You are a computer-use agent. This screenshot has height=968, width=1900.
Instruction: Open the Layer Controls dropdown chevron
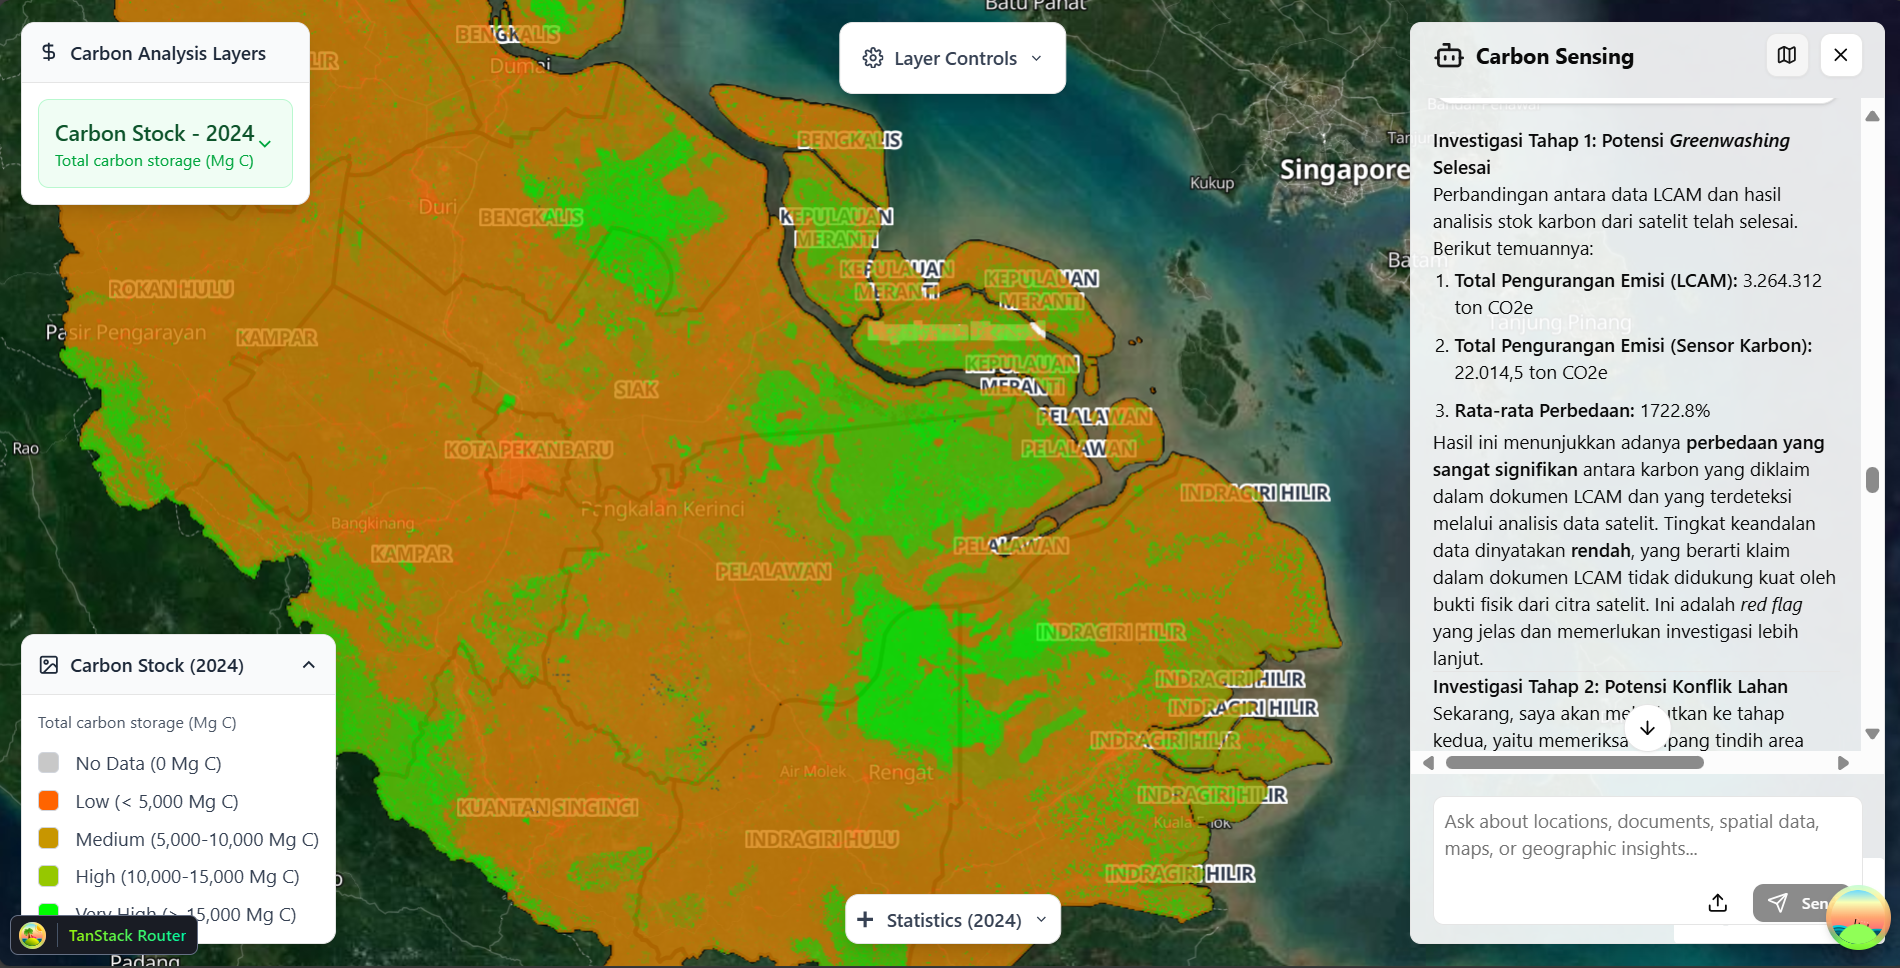(x=1036, y=58)
